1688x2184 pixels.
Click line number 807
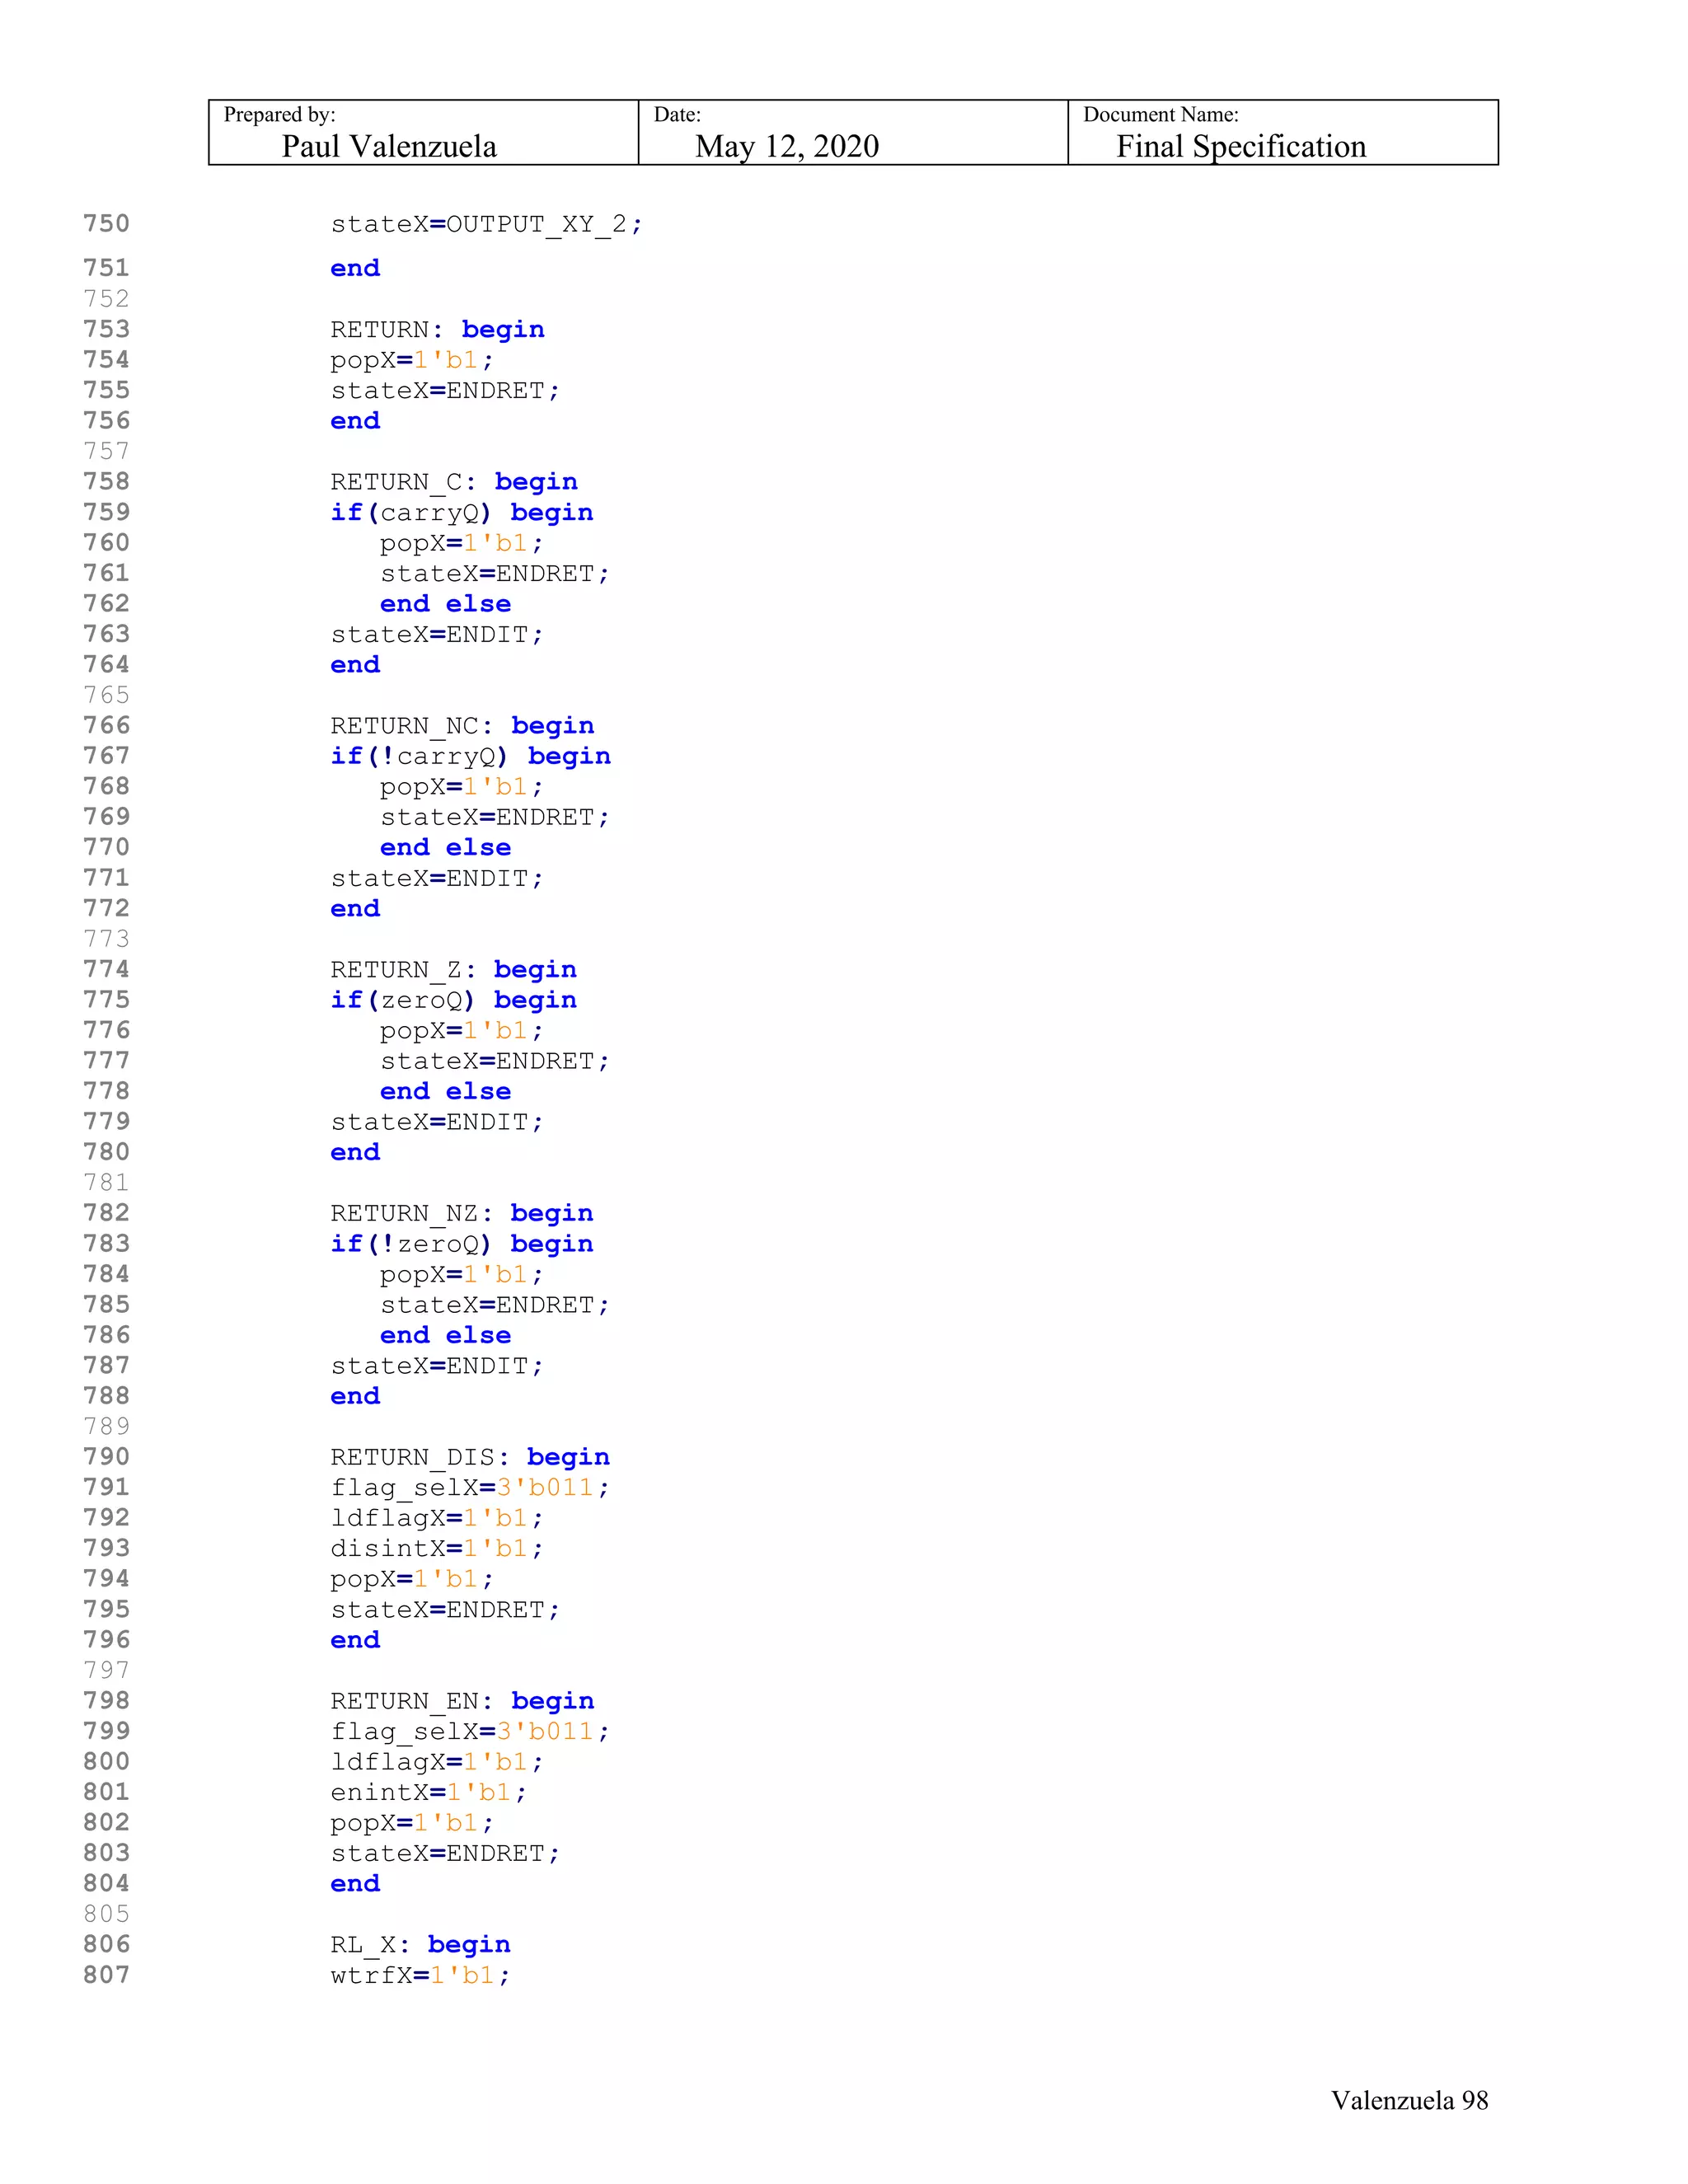pos(106,1974)
